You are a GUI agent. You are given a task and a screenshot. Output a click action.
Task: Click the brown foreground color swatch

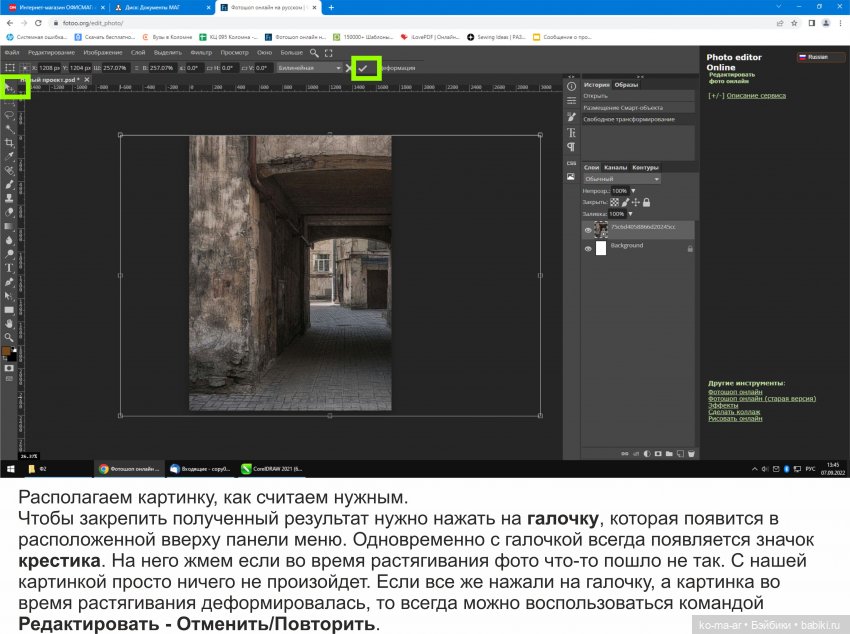tap(8, 351)
